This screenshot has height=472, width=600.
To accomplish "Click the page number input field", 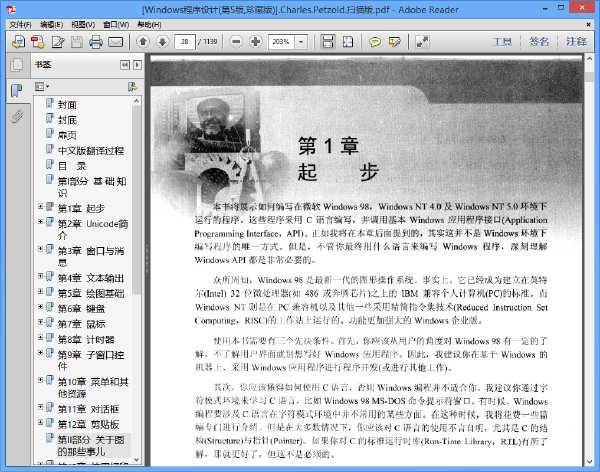I will [x=184, y=41].
